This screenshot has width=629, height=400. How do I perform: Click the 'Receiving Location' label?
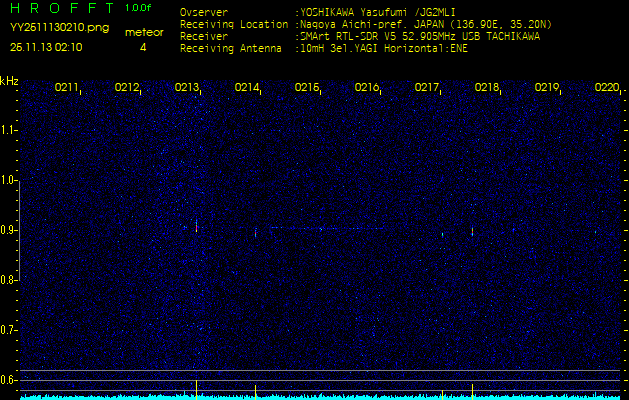pos(234,24)
